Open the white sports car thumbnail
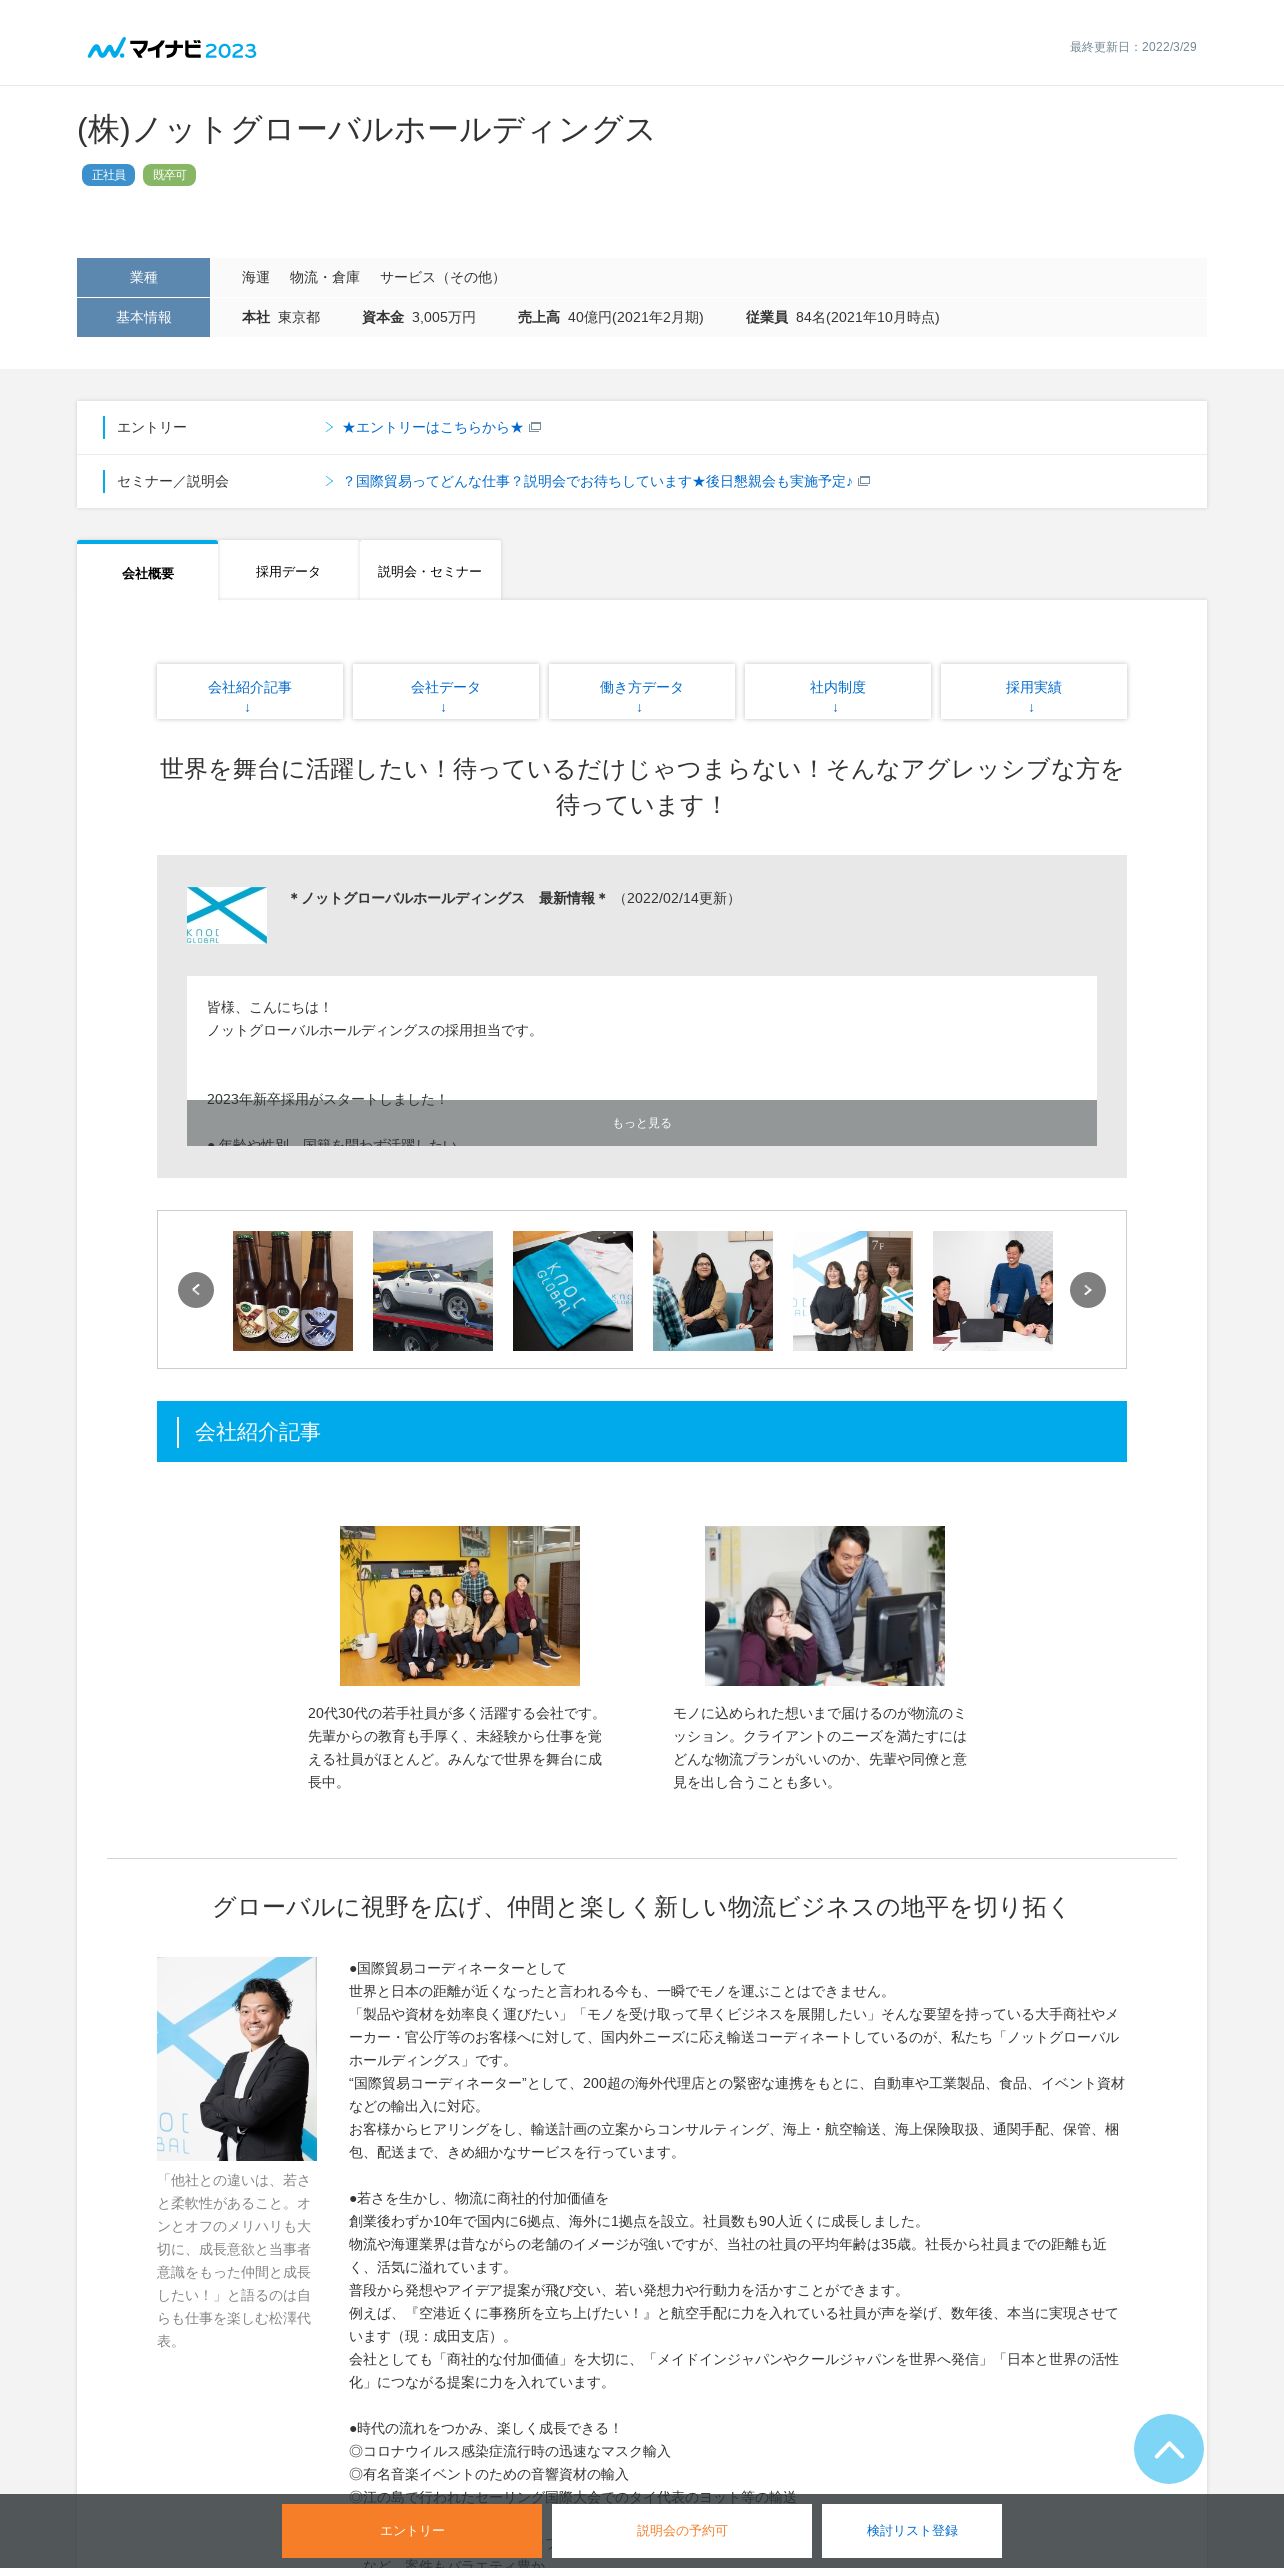This screenshot has height=2568, width=1284. 433,1291
